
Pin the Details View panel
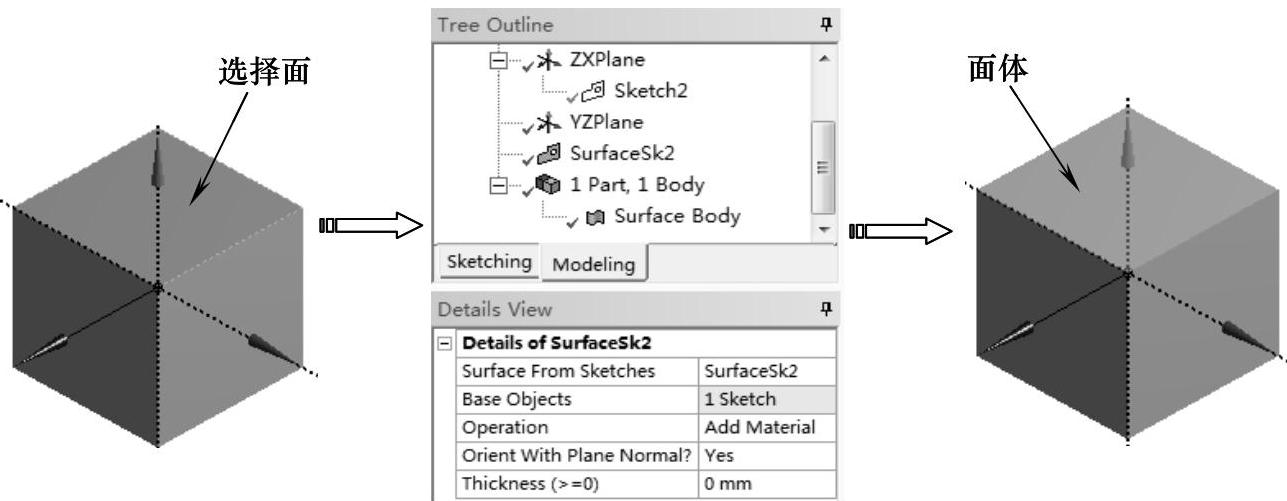coord(826,310)
